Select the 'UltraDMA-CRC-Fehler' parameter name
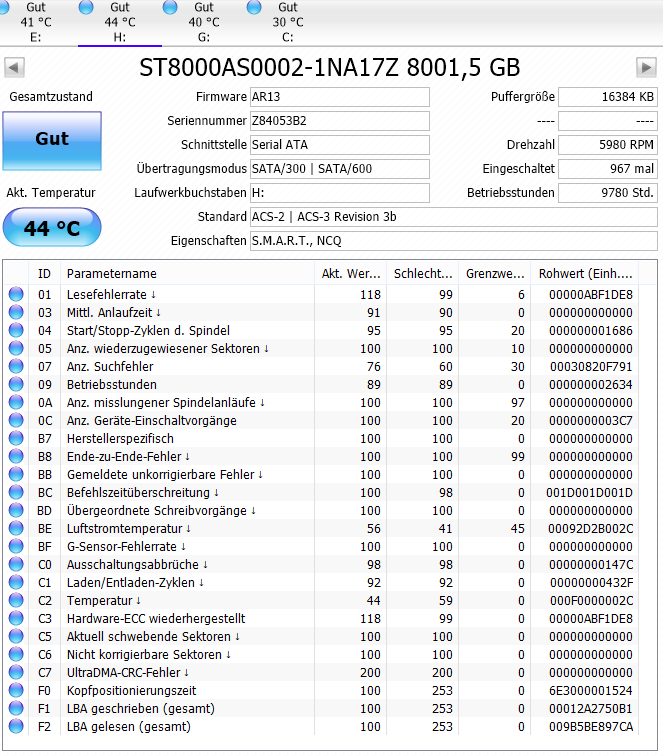Viewport: 671px width, 756px height. coord(123,673)
